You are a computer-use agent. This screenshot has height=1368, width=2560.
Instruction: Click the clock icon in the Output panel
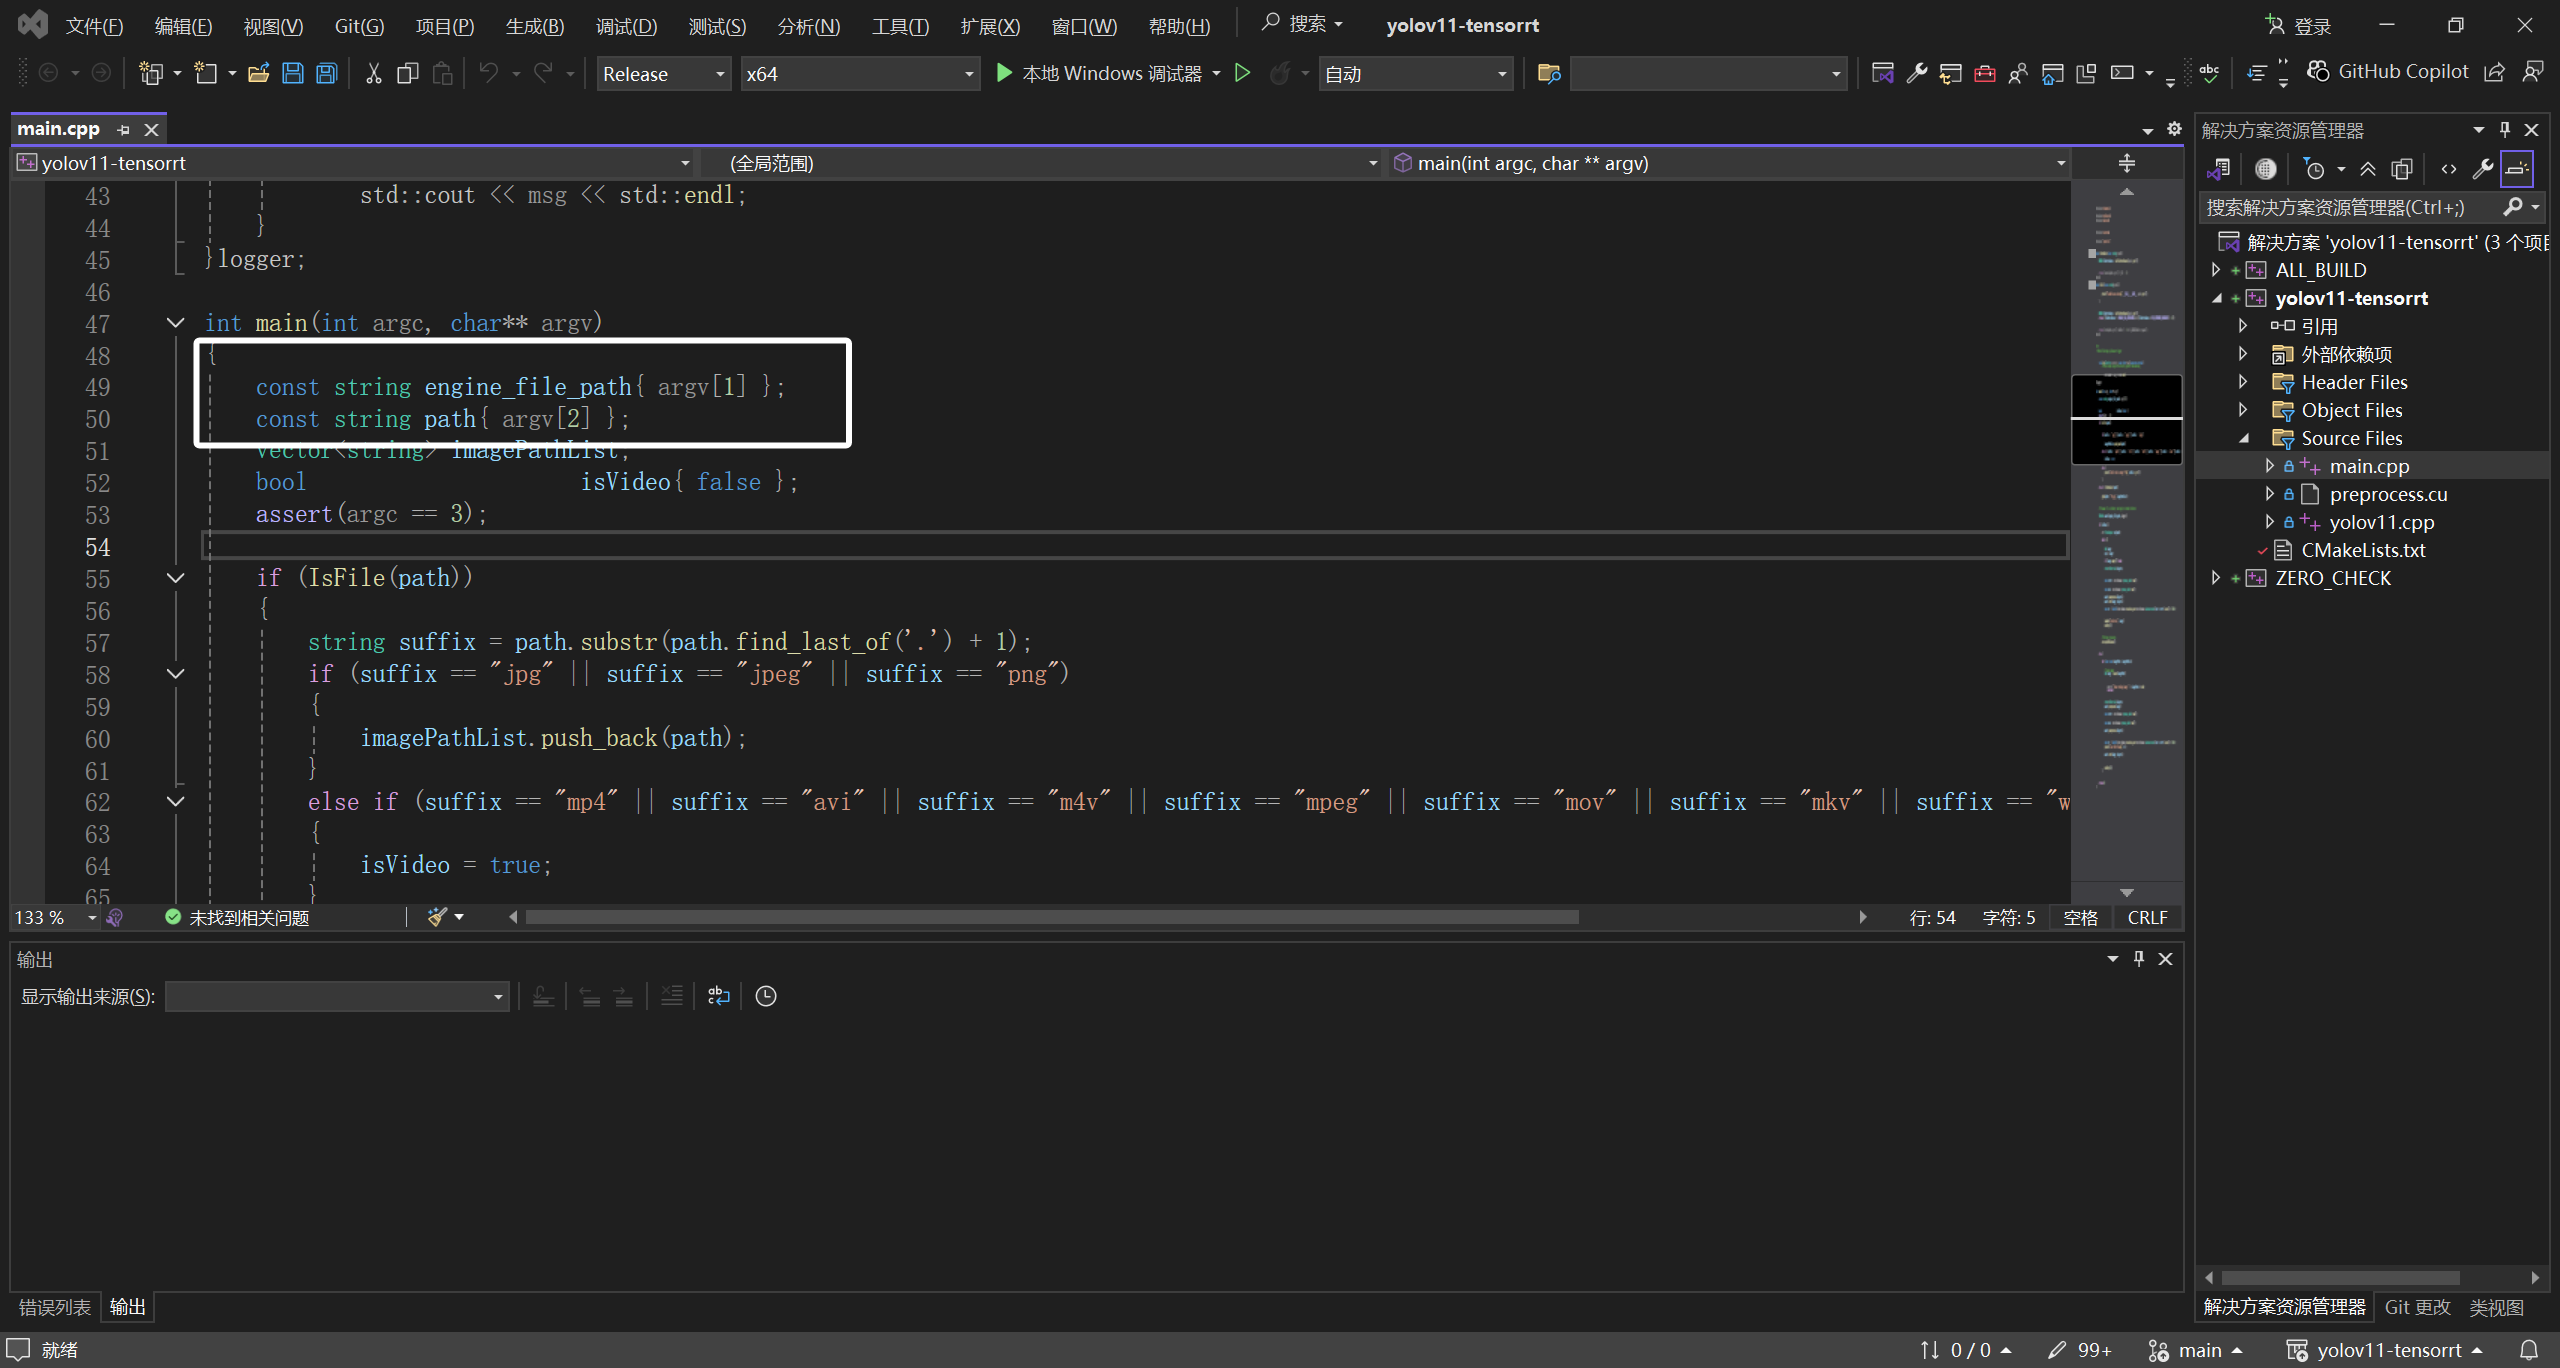pyautogui.click(x=765, y=996)
